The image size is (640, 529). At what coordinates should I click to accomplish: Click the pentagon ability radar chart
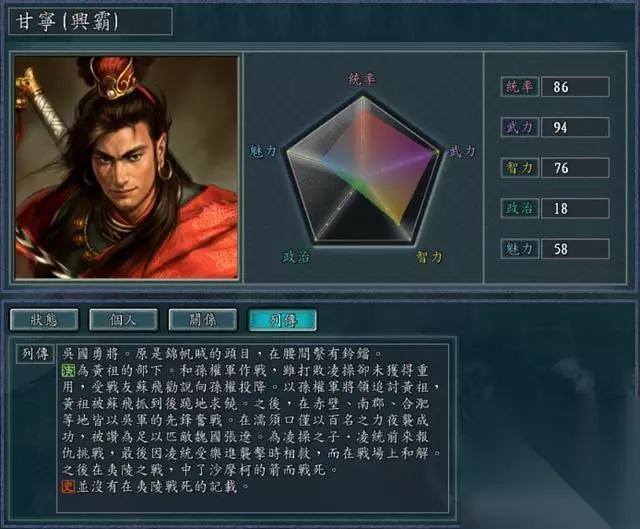coord(362,169)
